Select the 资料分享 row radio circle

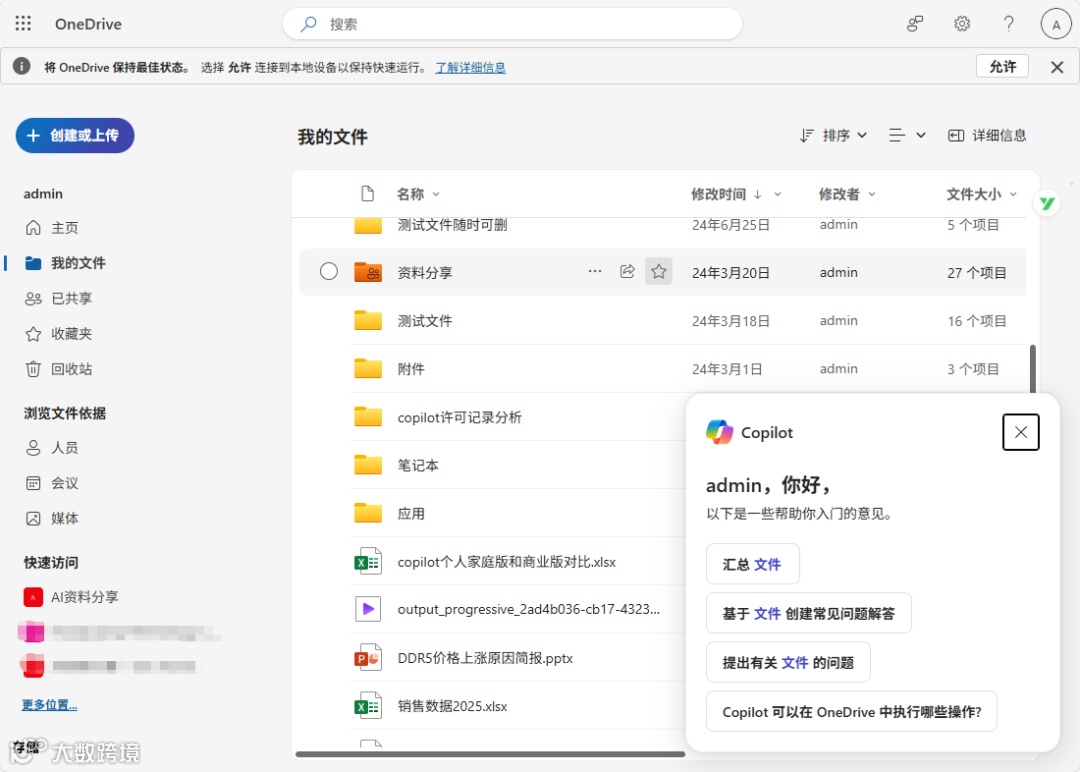pos(329,271)
